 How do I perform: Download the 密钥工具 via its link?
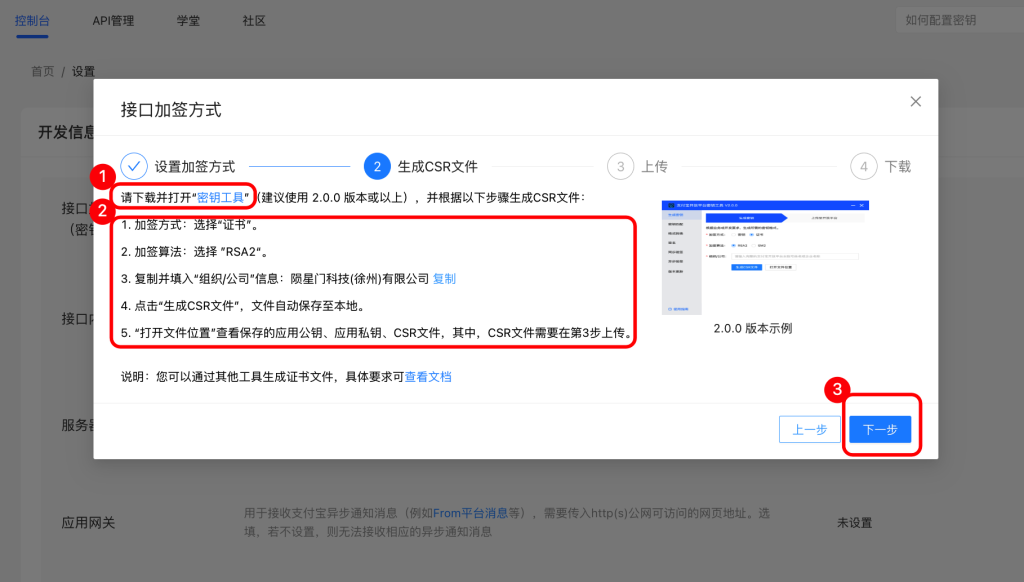tap(221, 197)
